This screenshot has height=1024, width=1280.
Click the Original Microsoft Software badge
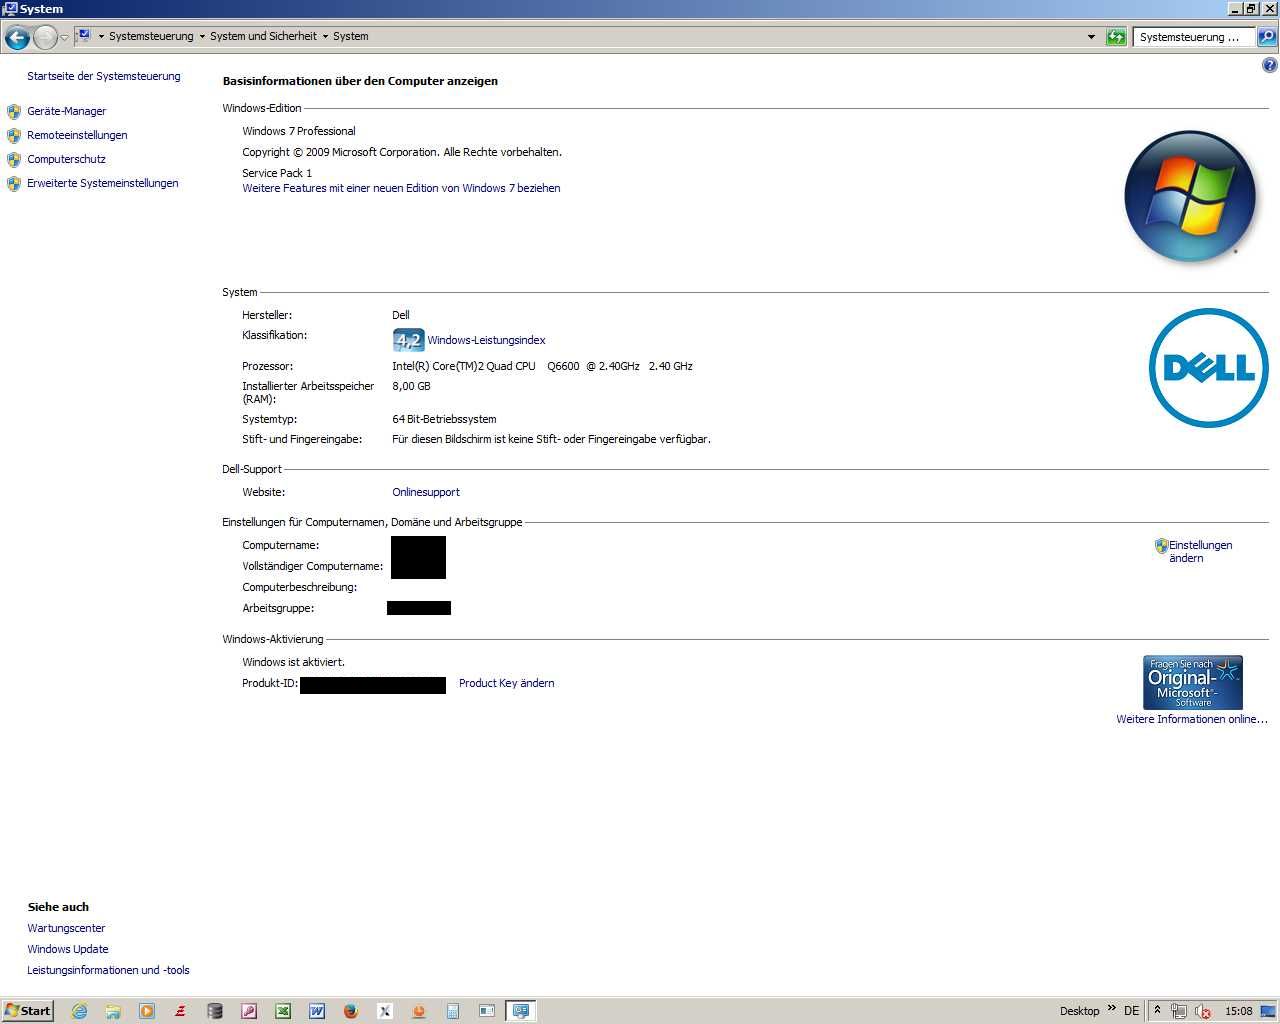(x=1192, y=682)
